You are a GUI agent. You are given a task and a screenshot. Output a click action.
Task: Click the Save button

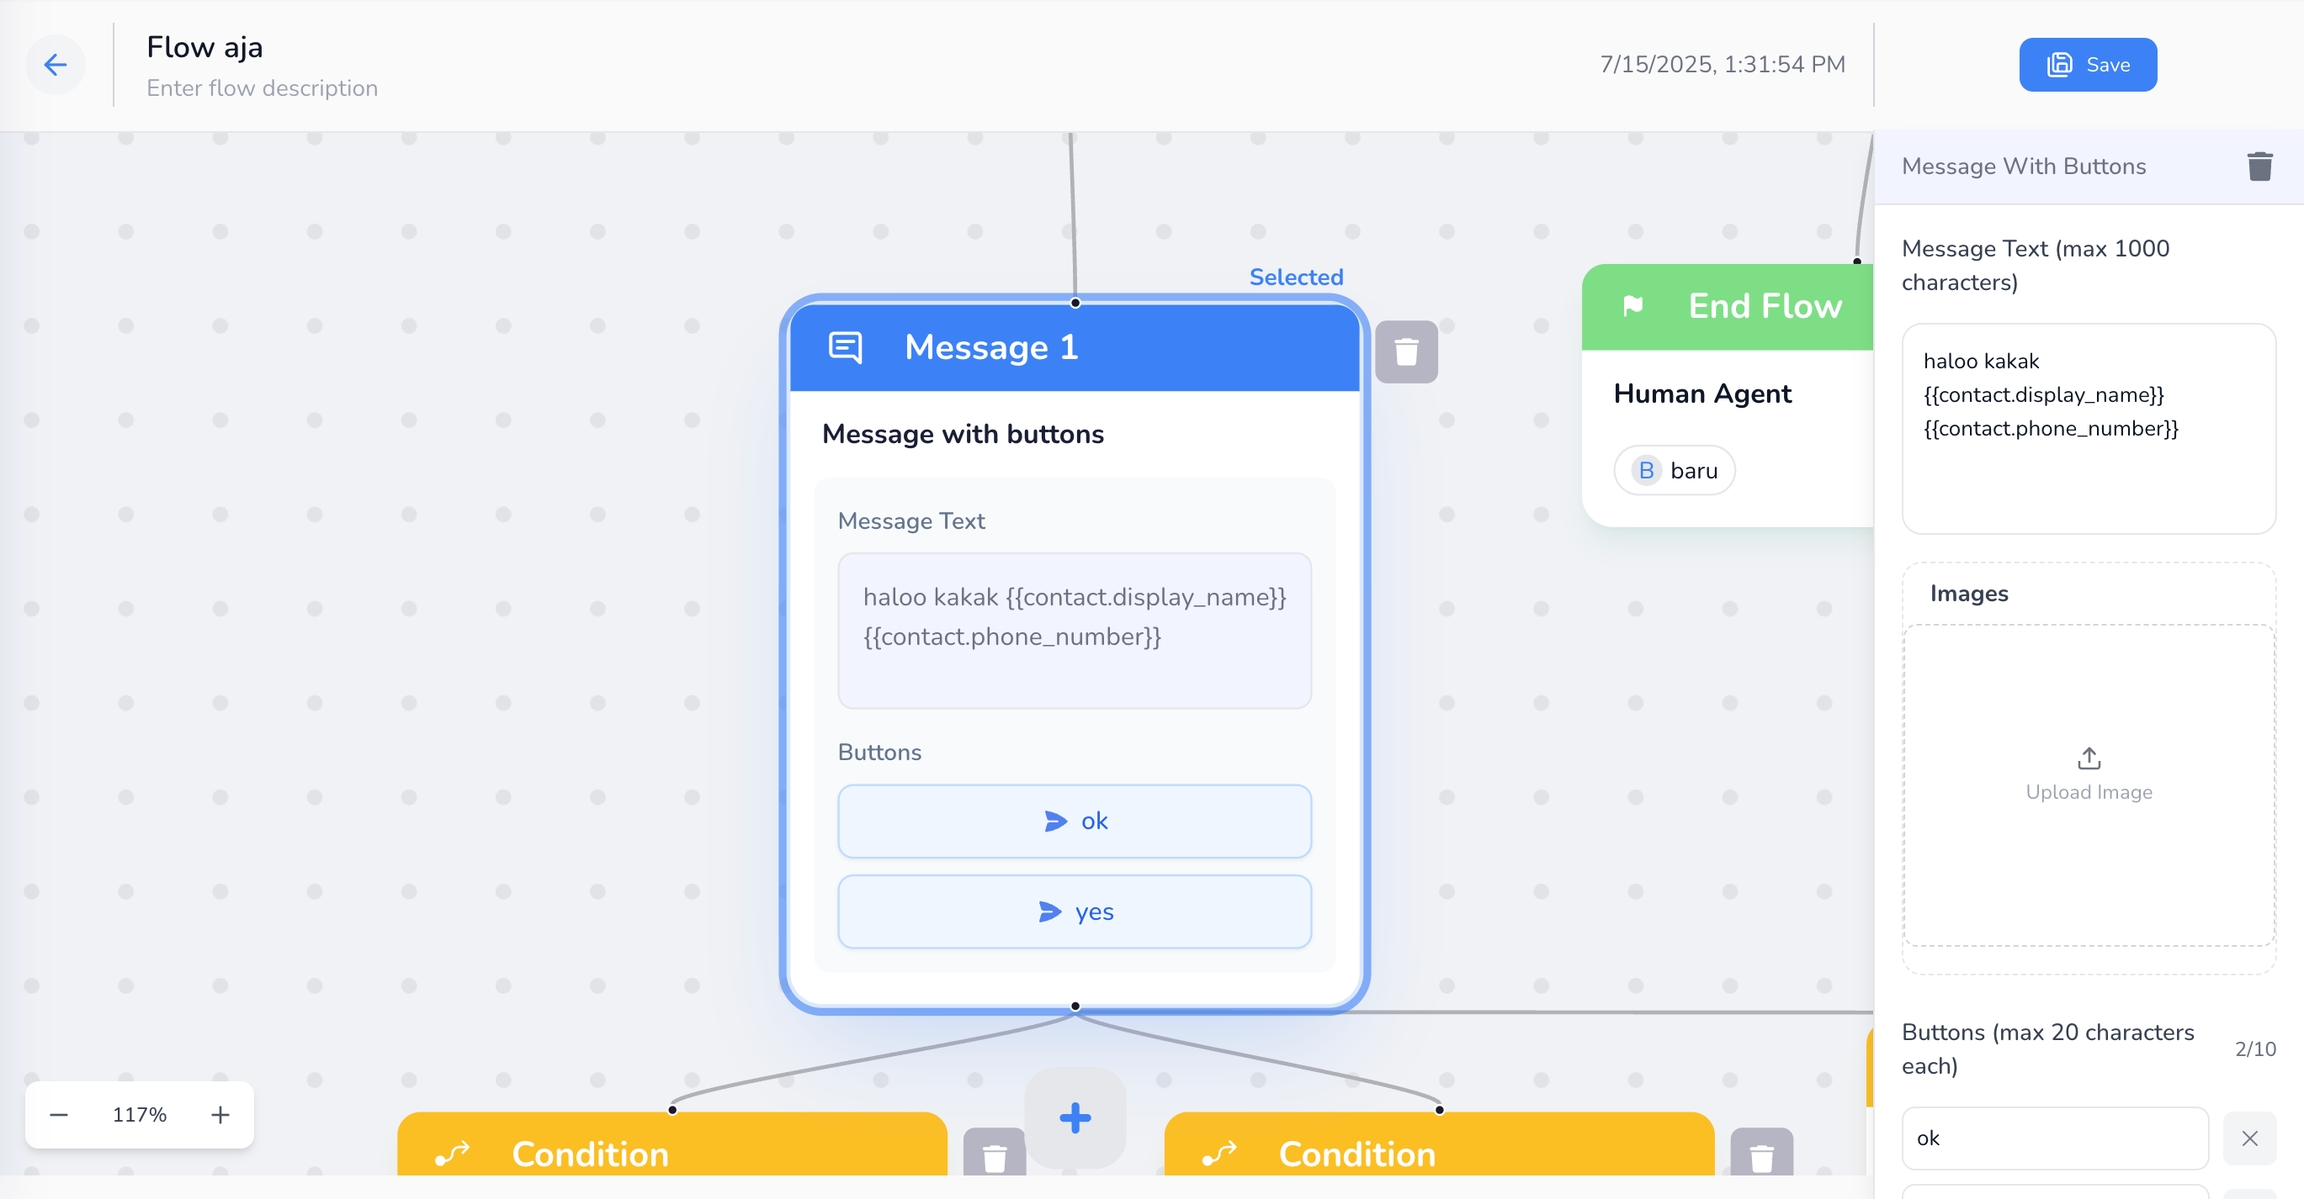[2087, 65]
